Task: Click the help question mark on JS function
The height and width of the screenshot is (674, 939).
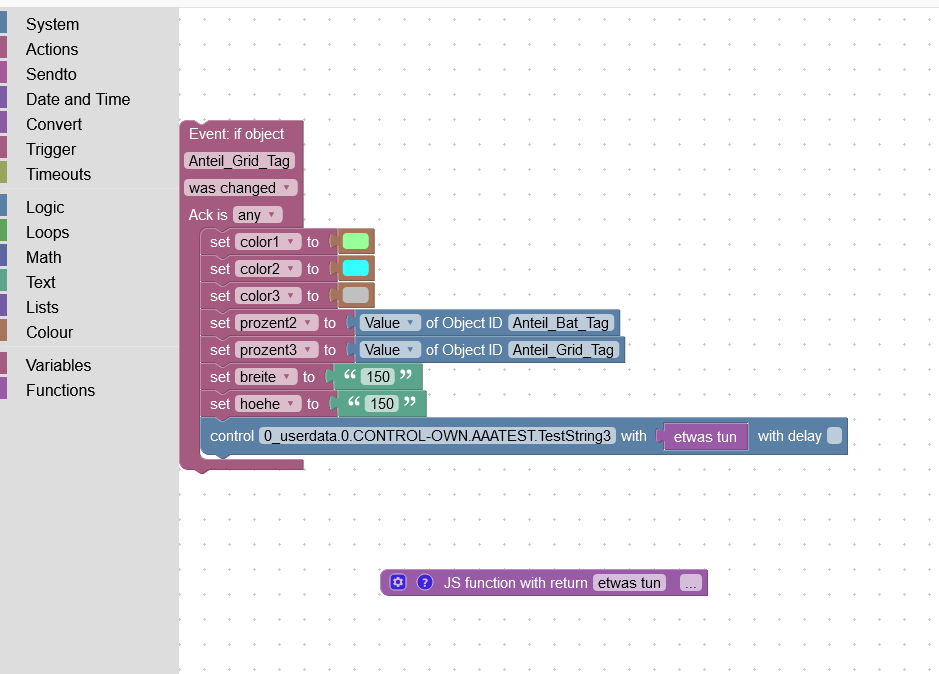Action: coord(425,582)
